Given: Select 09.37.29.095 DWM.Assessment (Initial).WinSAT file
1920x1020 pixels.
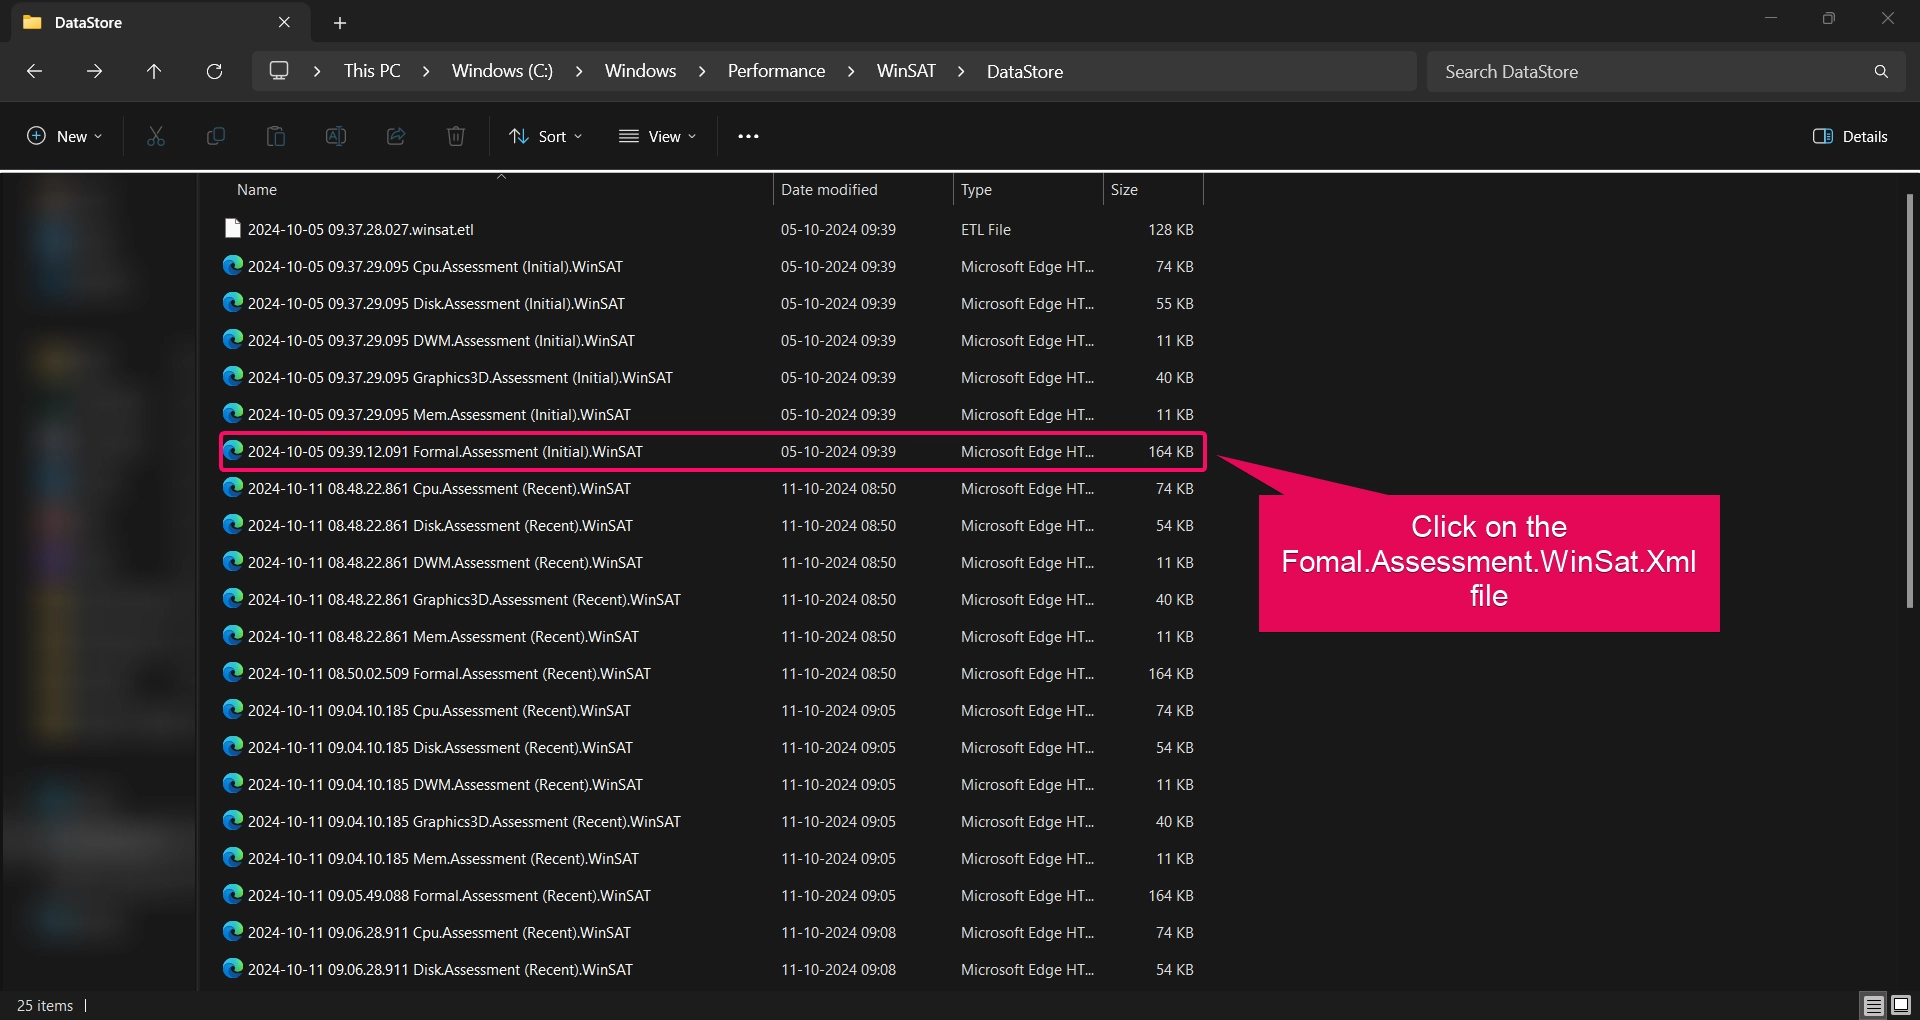Looking at the screenshot, I should click(x=711, y=340).
